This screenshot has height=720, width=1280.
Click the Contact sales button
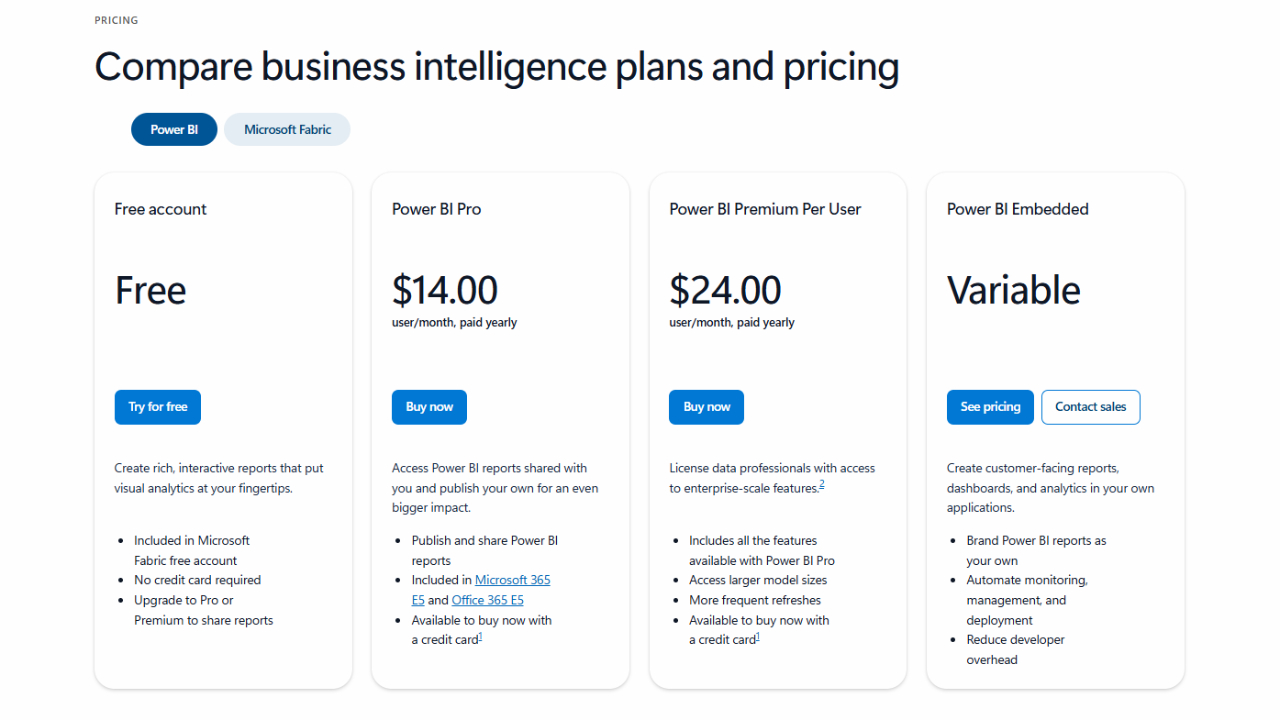tap(1090, 407)
